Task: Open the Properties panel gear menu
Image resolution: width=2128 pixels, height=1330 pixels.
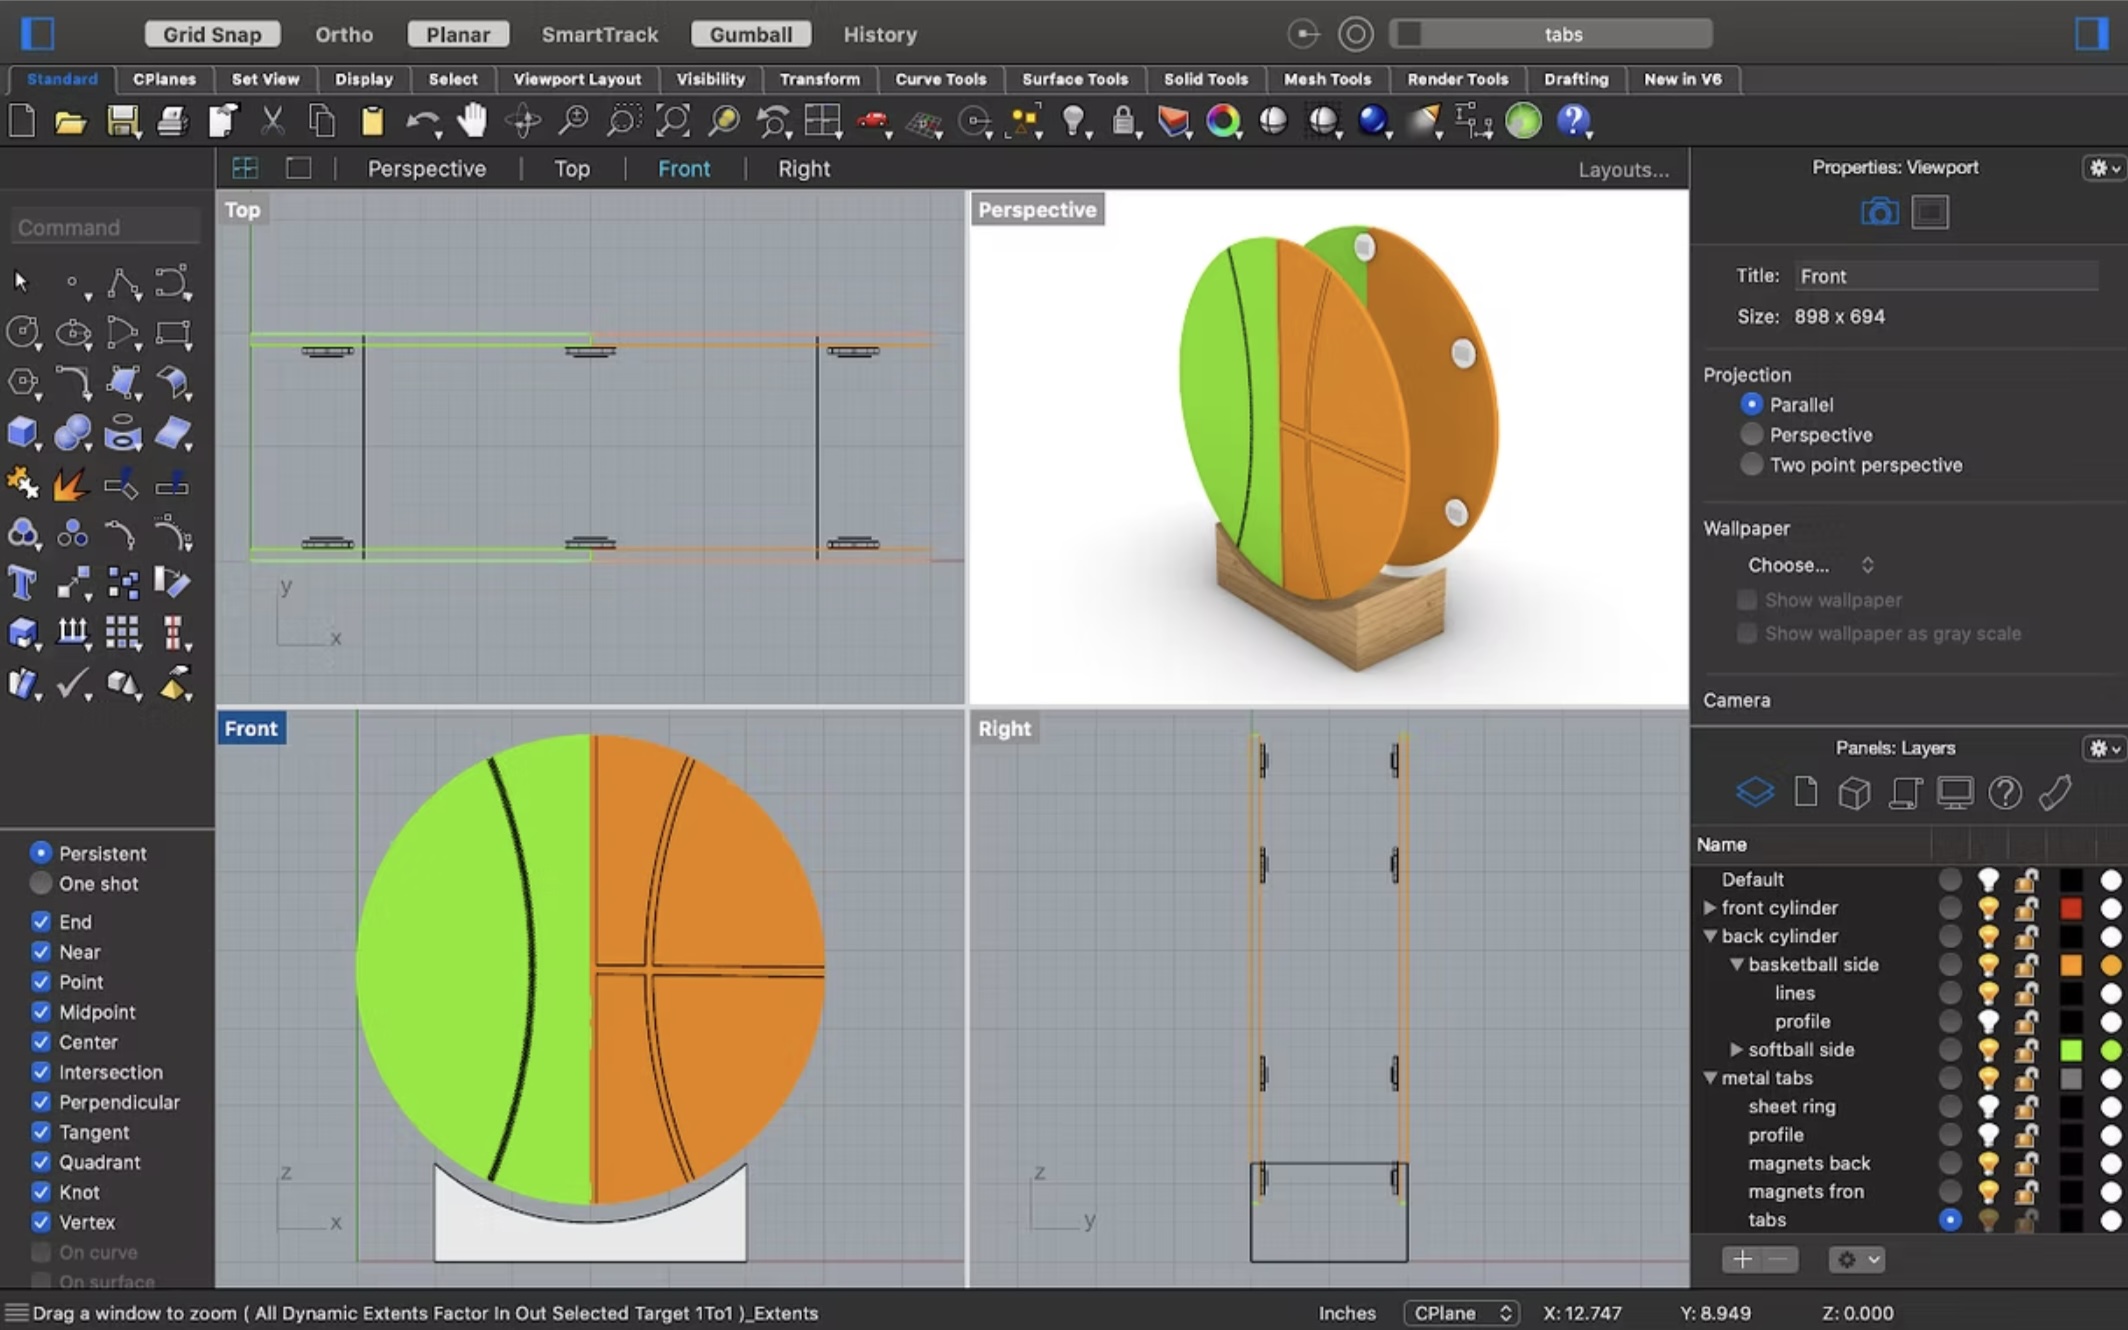Action: (2103, 168)
